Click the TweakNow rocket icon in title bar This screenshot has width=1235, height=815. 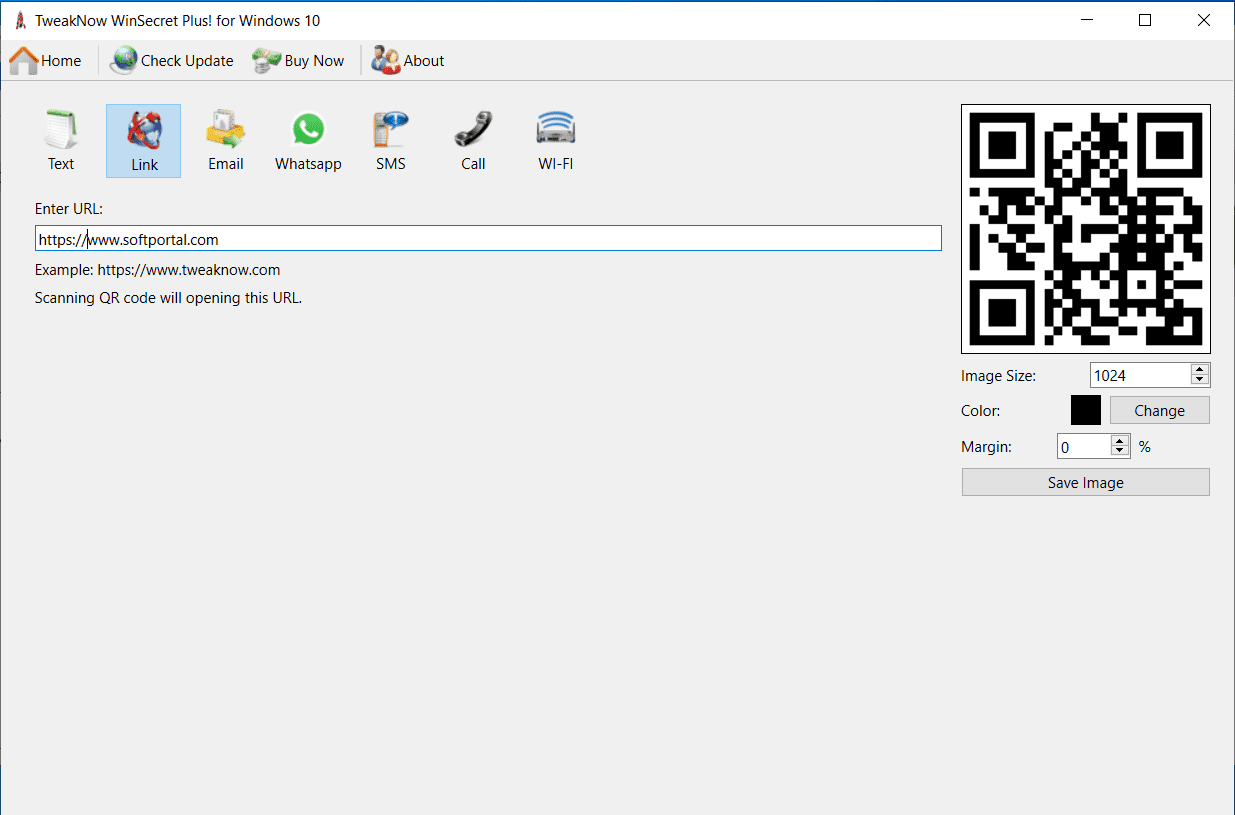click(x=20, y=20)
